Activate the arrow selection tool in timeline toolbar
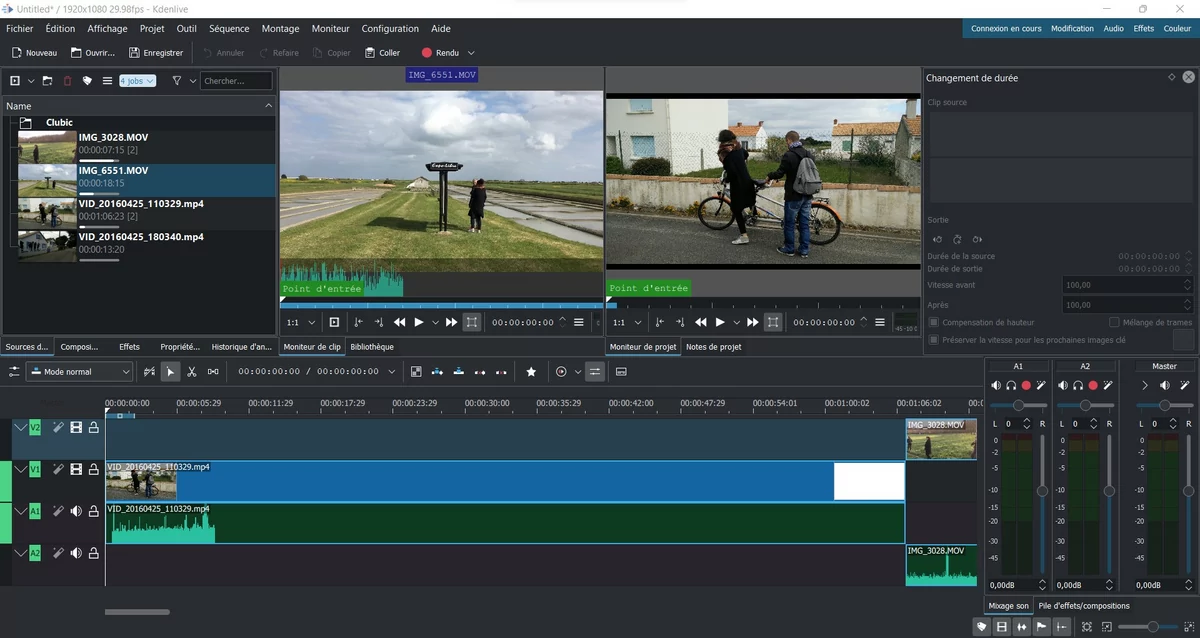1200x638 pixels. (170, 372)
